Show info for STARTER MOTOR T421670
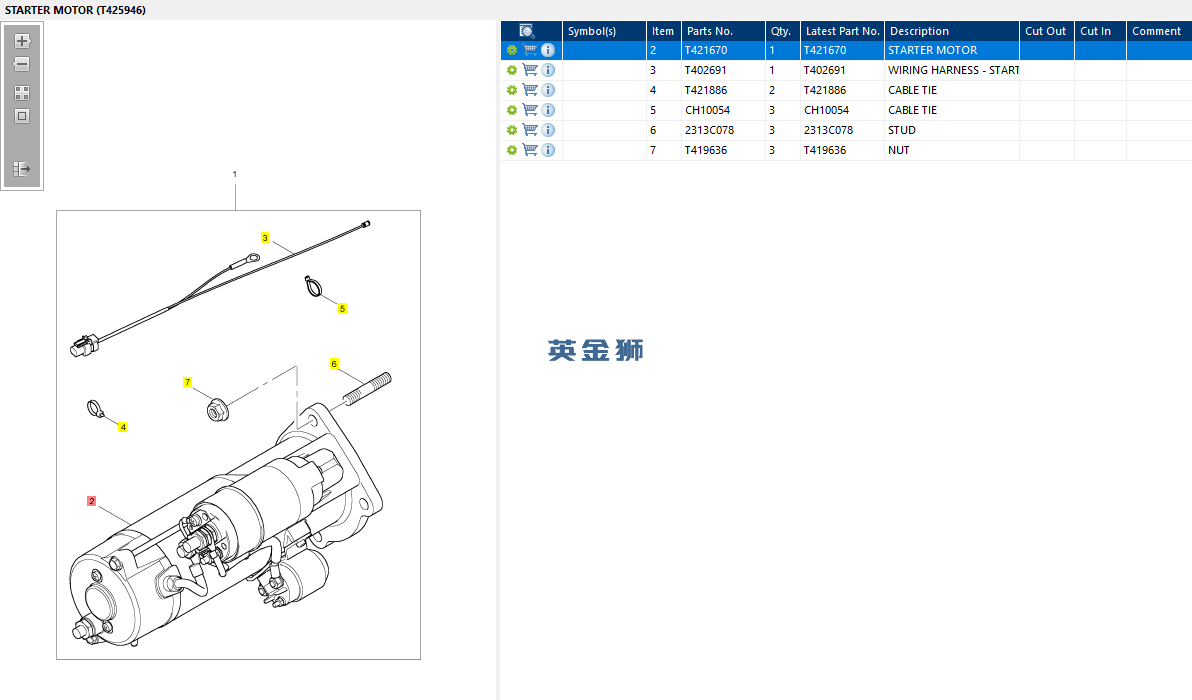This screenshot has width=1192, height=700. (548, 50)
